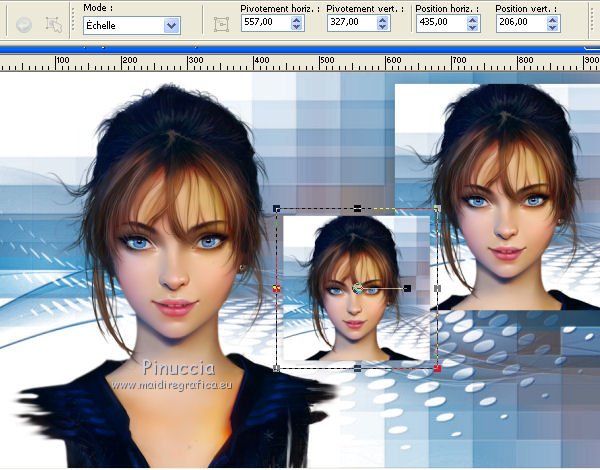Viewport: 600px width, 470px height.
Task: Click the red bottom-right selection corner handle
Action: tap(437, 368)
